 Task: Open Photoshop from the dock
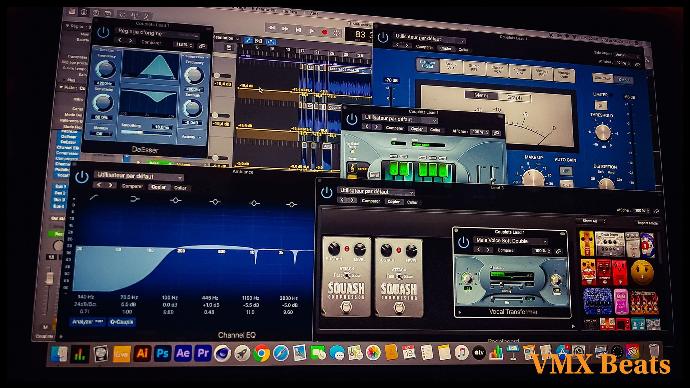162,353
